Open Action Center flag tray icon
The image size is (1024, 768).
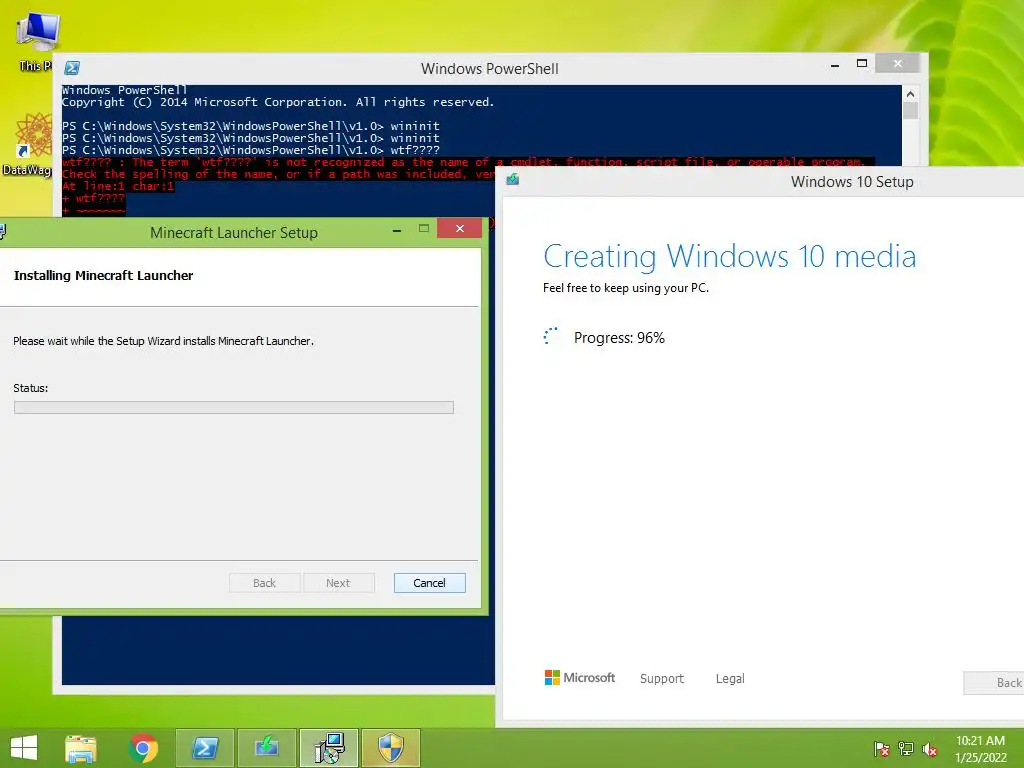(x=881, y=749)
